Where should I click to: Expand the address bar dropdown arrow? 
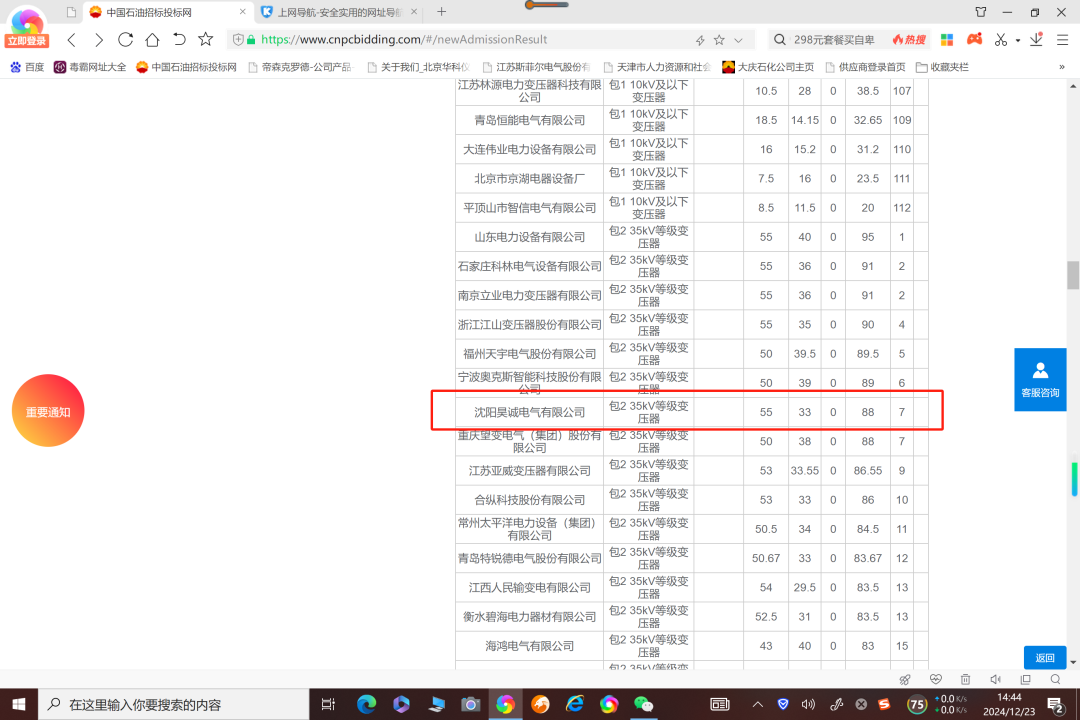pyautogui.click(x=738, y=40)
